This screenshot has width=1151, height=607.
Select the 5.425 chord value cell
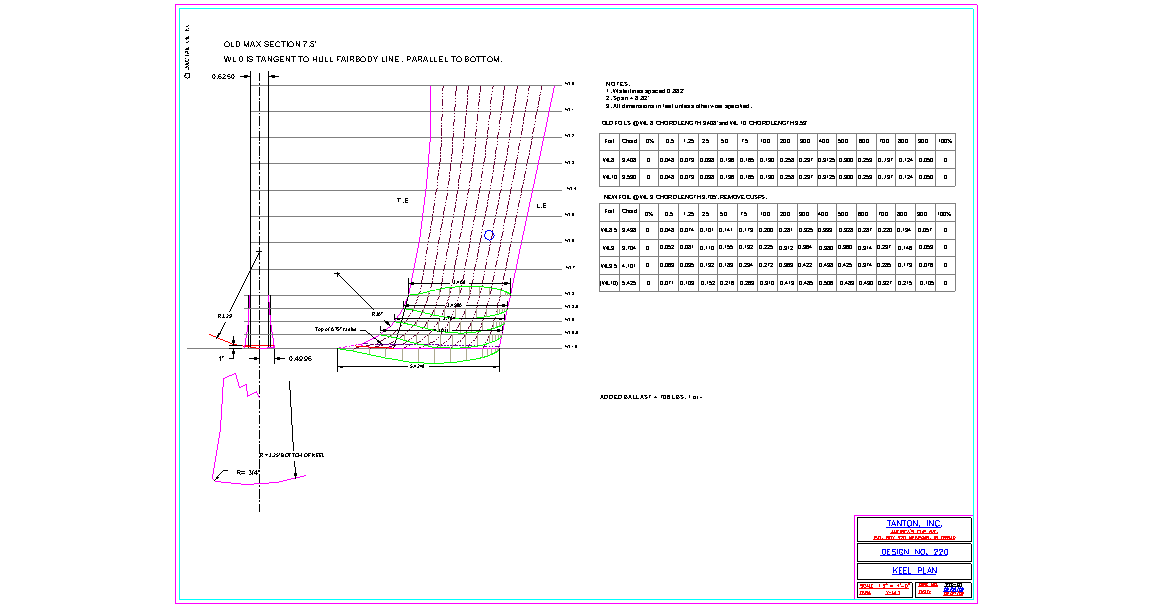point(629,283)
